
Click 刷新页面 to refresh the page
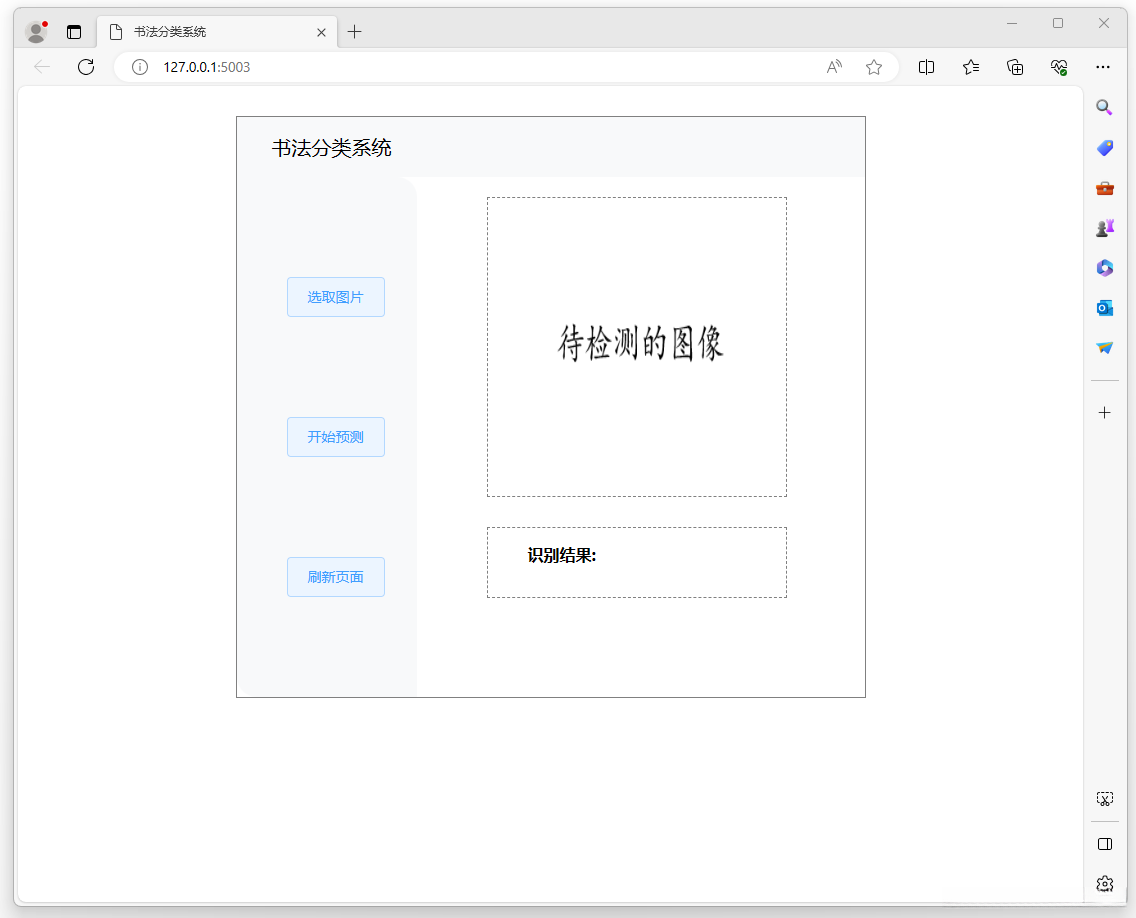click(x=335, y=576)
